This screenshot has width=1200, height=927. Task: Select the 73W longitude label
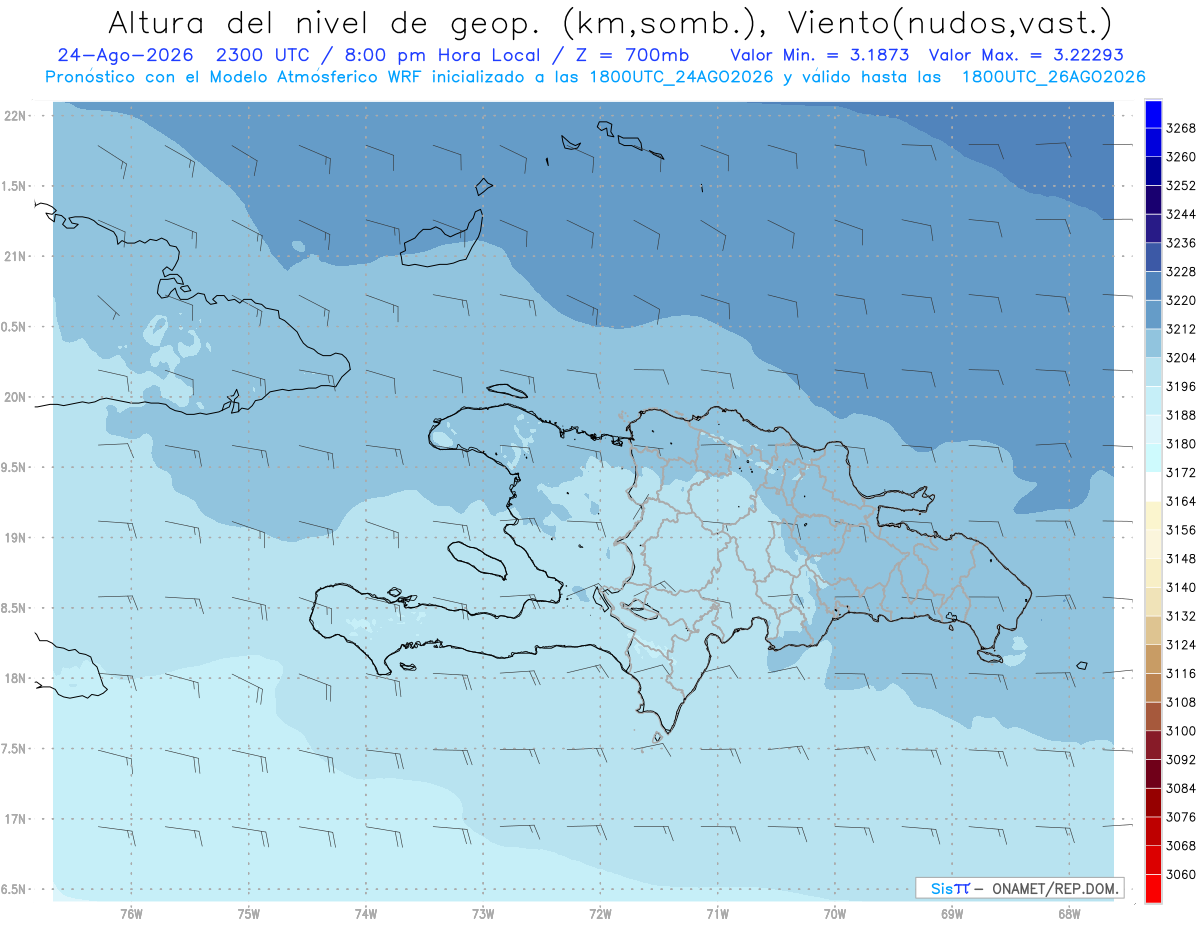pos(483,914)
